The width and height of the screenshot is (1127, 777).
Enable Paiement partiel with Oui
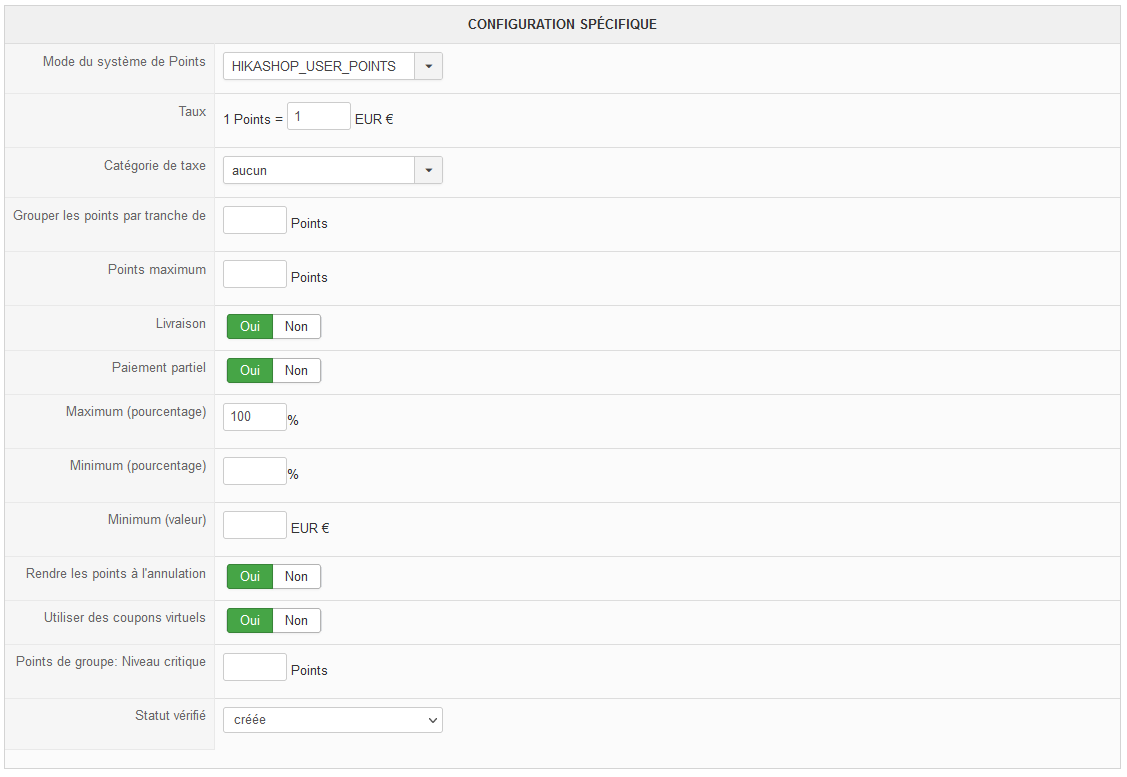pyautogui.click(x=250, y=371)
